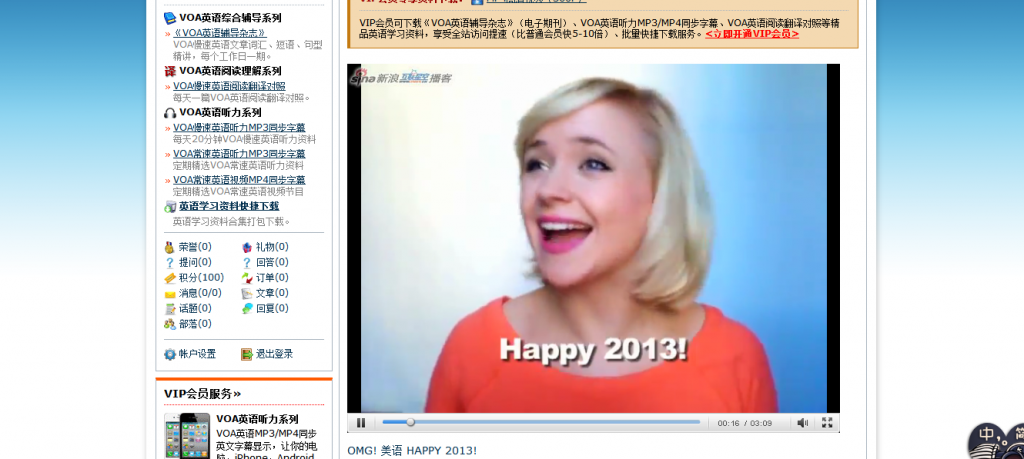Image resolution: width=1024 pixels, height=459 pixels.
Task: Click the download icon beside 英语学习资料快捷下载
Action: tap(170, 207)
